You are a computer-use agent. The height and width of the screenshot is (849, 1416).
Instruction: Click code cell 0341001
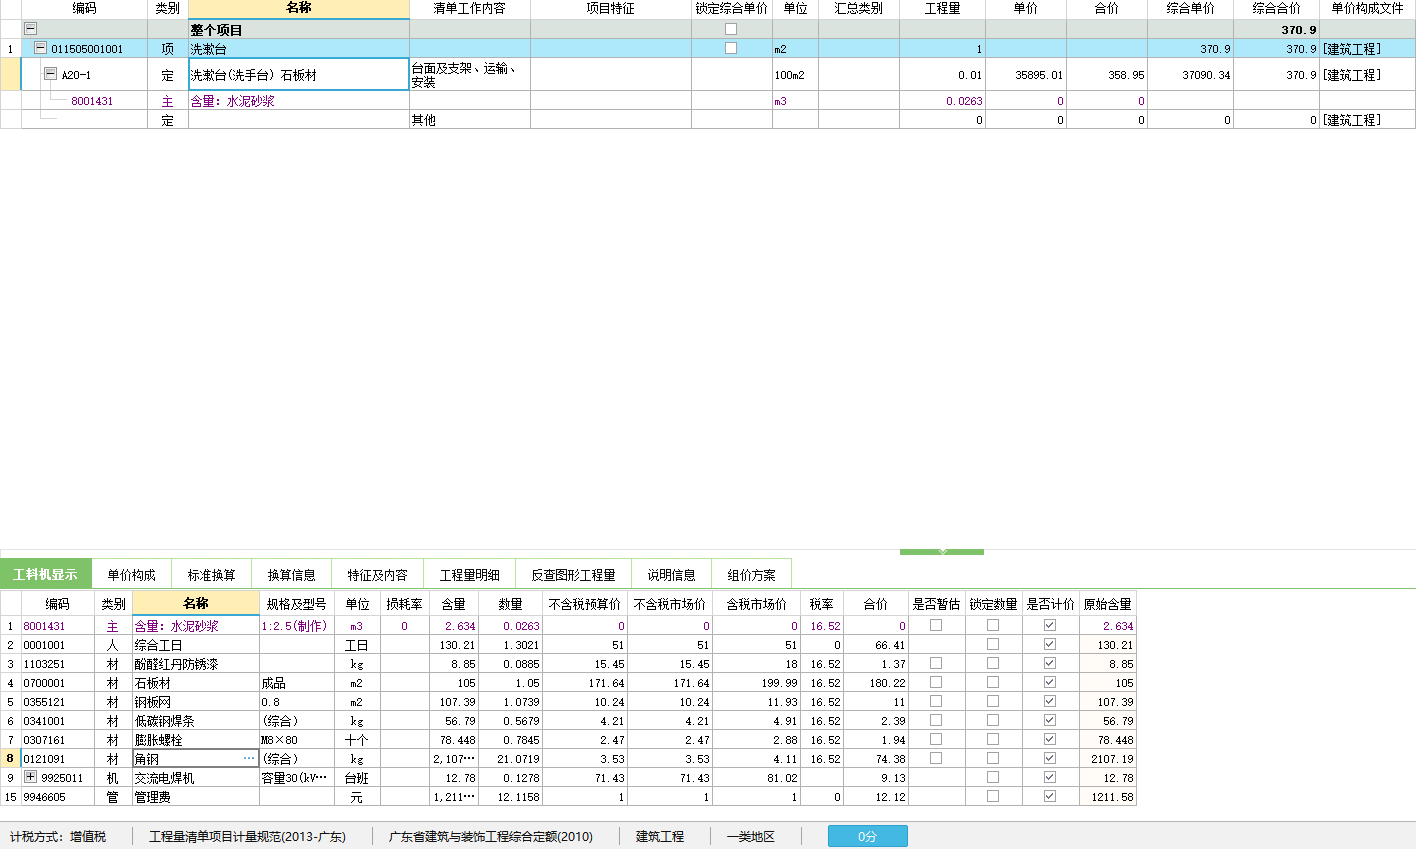(58, 721)
